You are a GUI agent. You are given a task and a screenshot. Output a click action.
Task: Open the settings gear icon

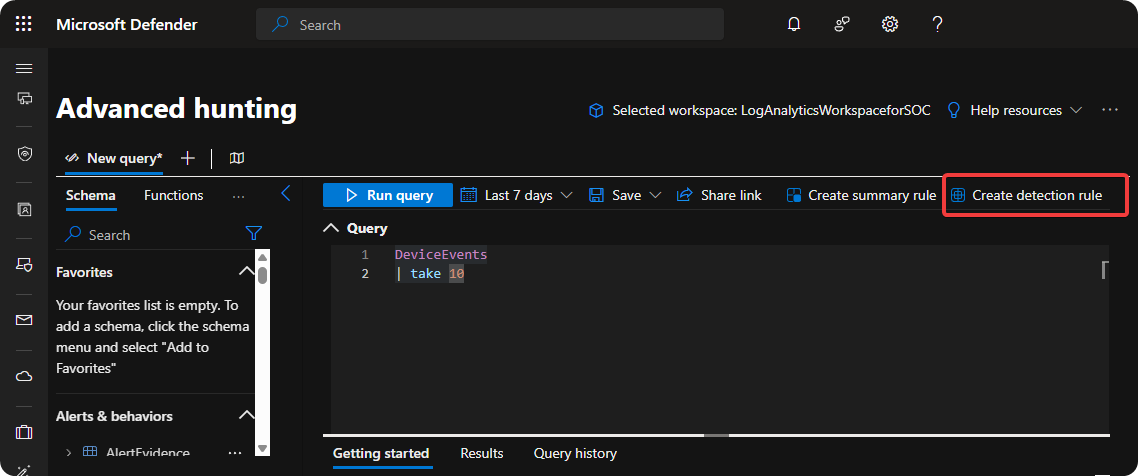click(889, 24)
